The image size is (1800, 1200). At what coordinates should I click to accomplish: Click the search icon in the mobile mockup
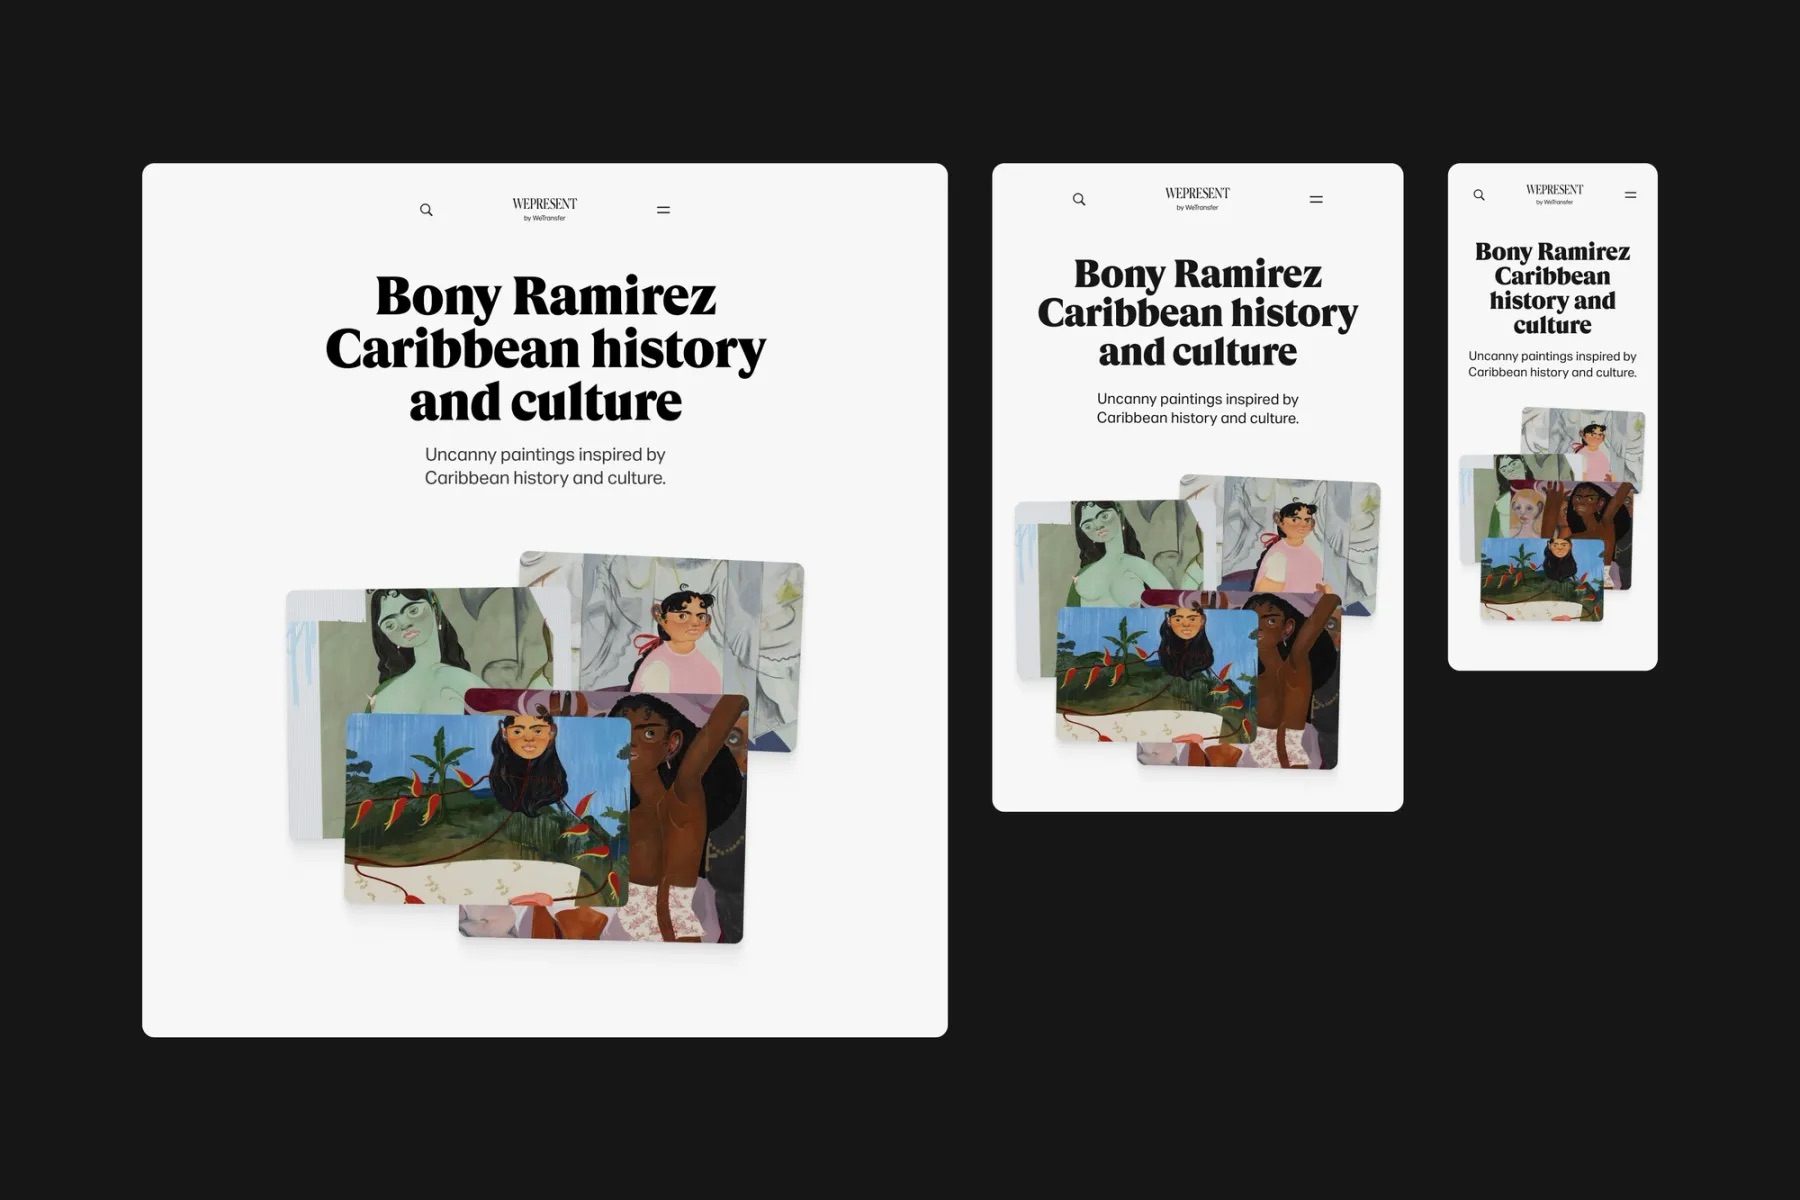[x=1479, y=195]
